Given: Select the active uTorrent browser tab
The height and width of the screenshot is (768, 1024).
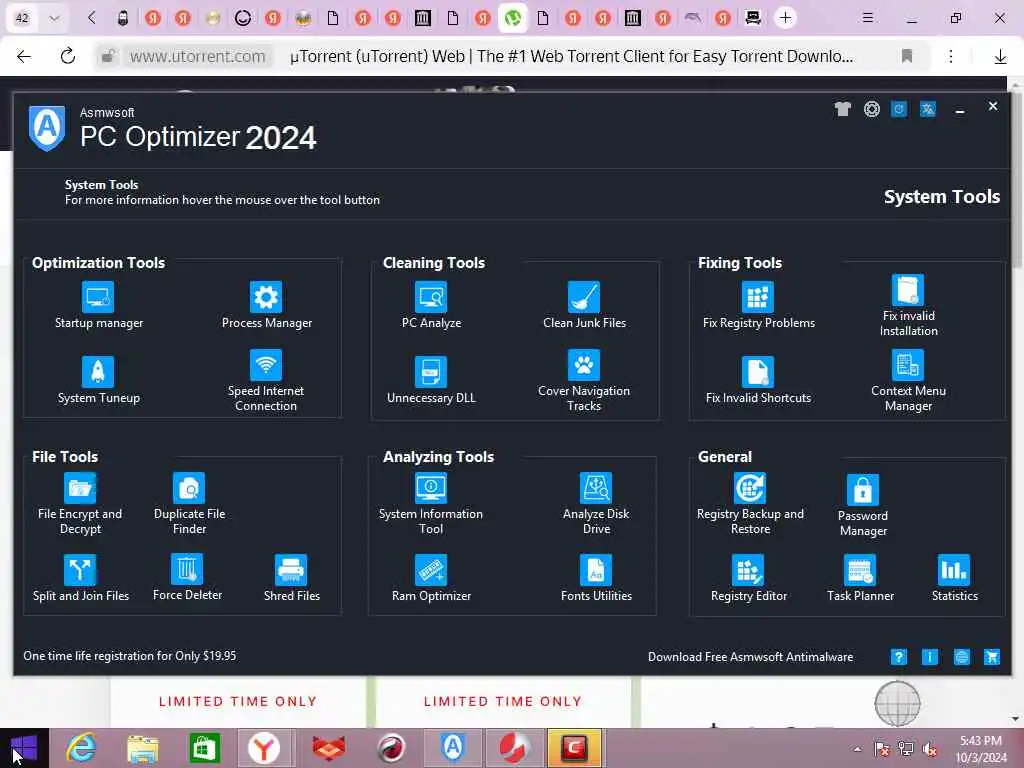Looking at the screenshot, I should tap(513, 18).
